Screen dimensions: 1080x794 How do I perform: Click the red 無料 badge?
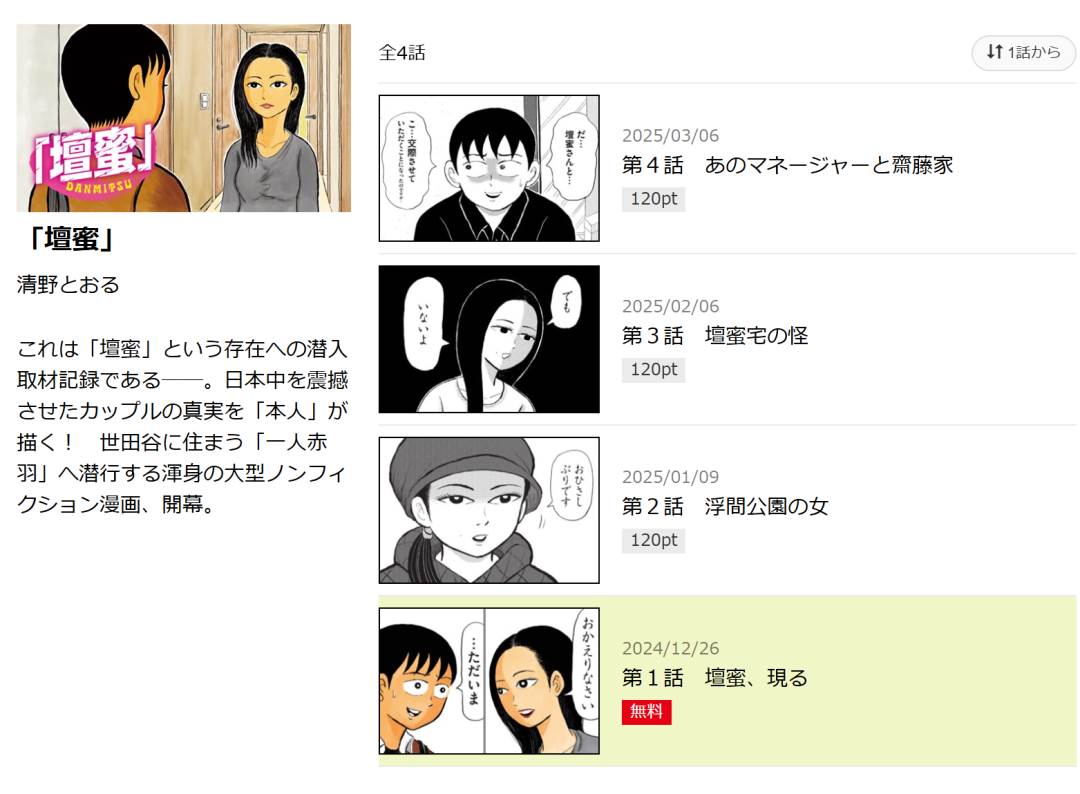646,712
